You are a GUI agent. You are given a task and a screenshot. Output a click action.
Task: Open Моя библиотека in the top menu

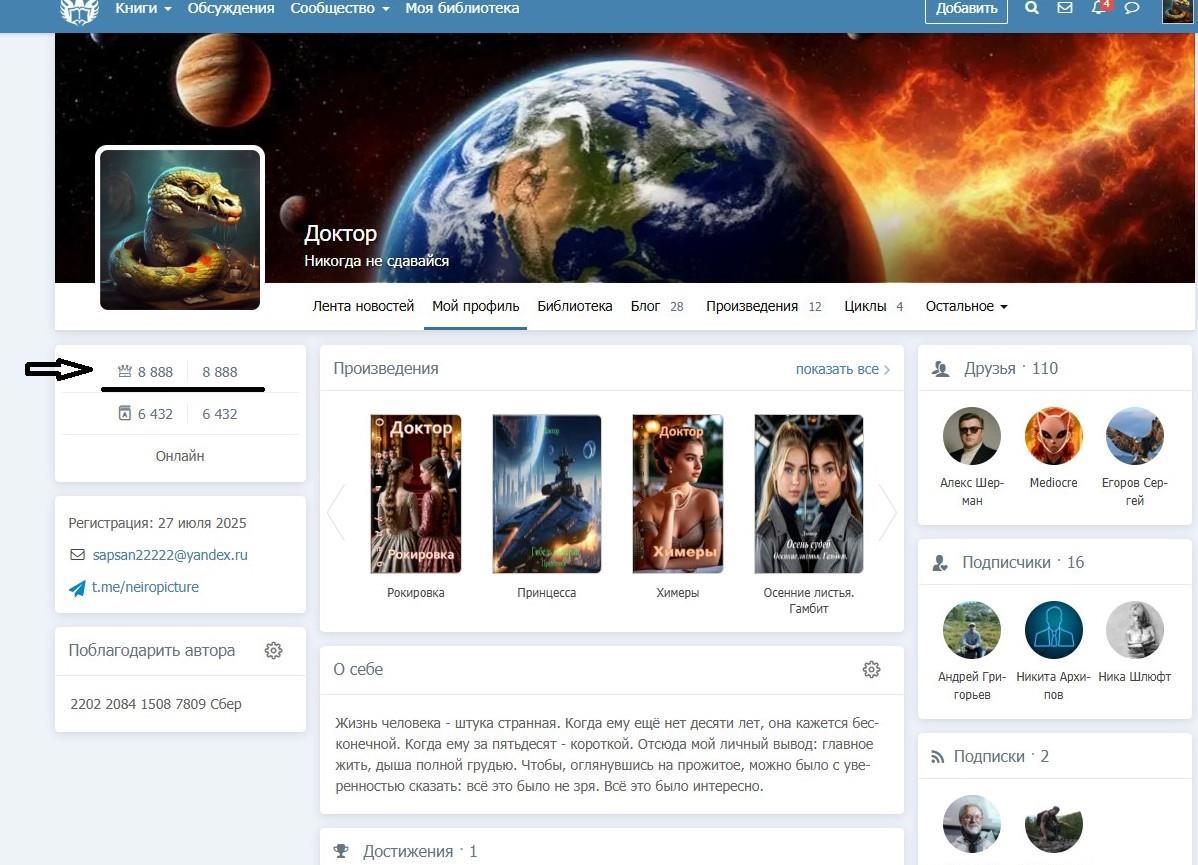(462, 8)
